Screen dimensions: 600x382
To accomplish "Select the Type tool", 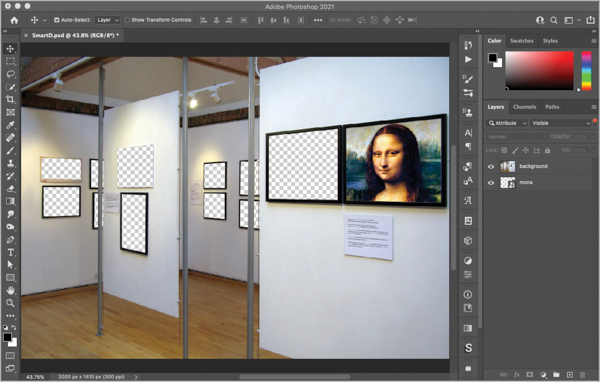I will (10, 252).
